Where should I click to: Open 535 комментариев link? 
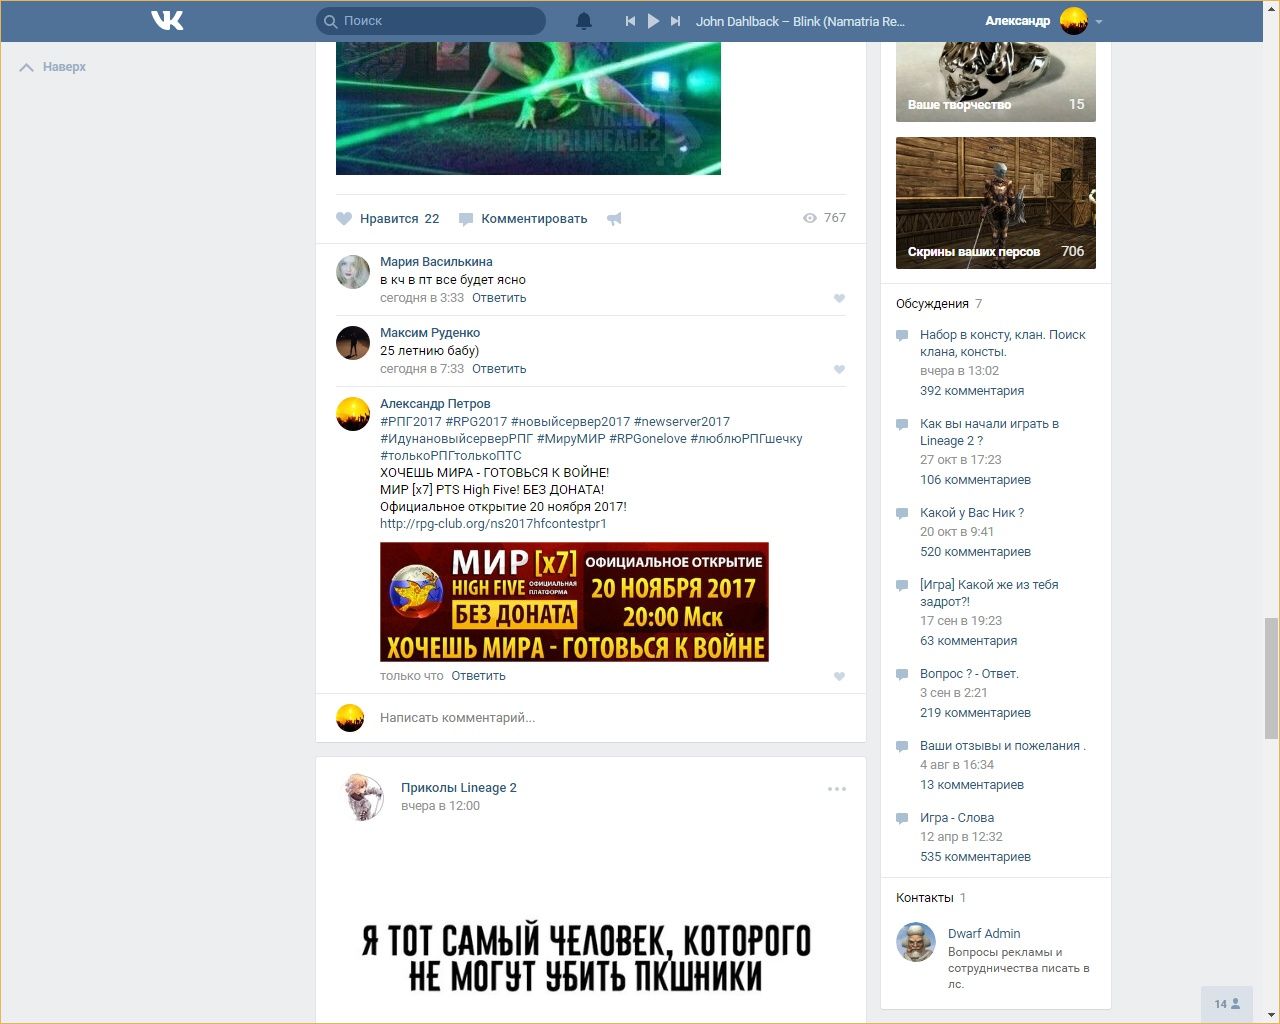point(975,857)
